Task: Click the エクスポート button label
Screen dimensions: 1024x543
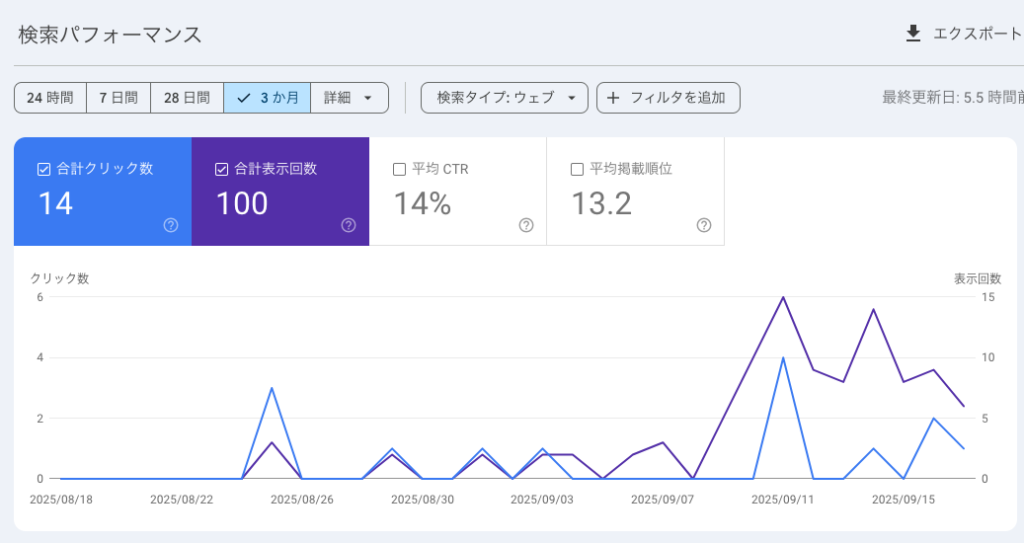Action: (x=976, y=34)
